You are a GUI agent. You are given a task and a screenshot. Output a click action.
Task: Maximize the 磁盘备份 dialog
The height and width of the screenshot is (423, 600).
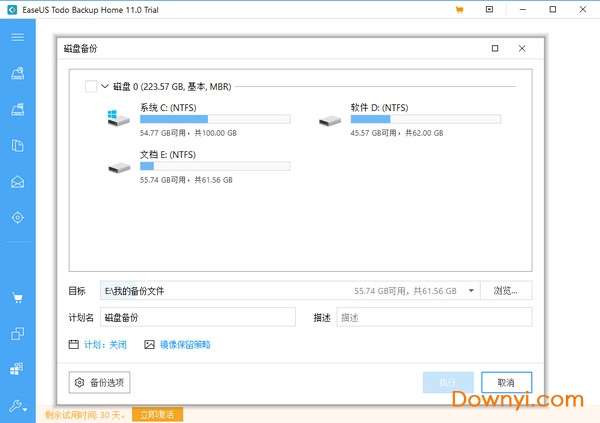(x=495, y=48)
